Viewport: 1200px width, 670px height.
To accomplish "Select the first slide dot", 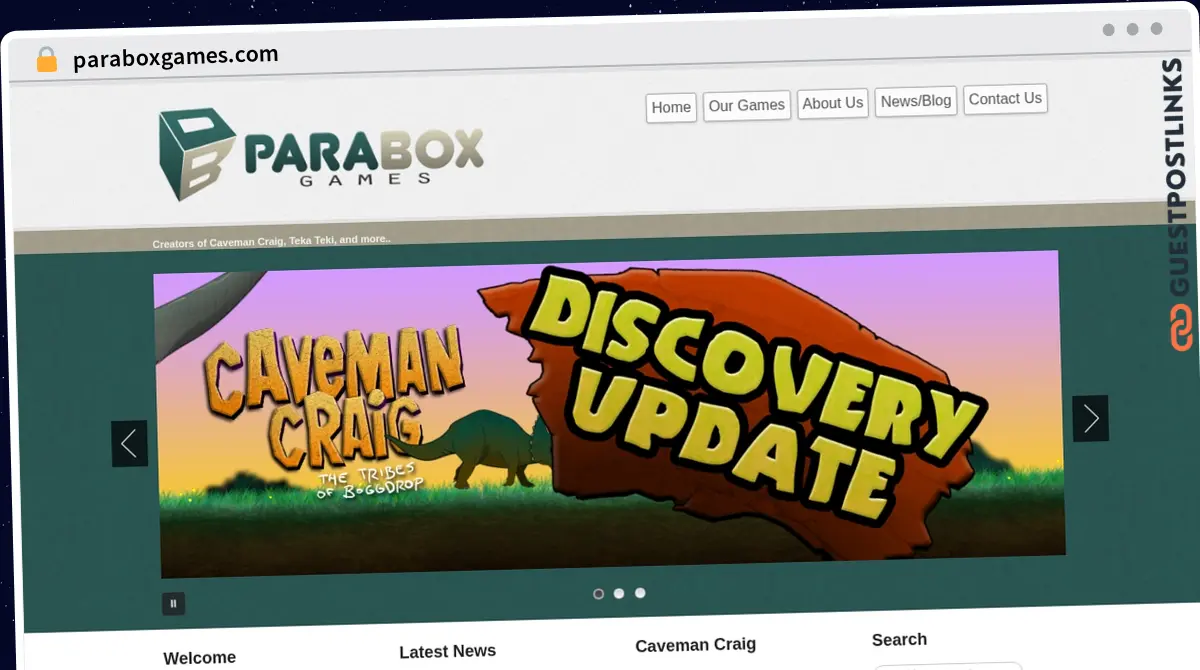I will [x=598, y=594].
